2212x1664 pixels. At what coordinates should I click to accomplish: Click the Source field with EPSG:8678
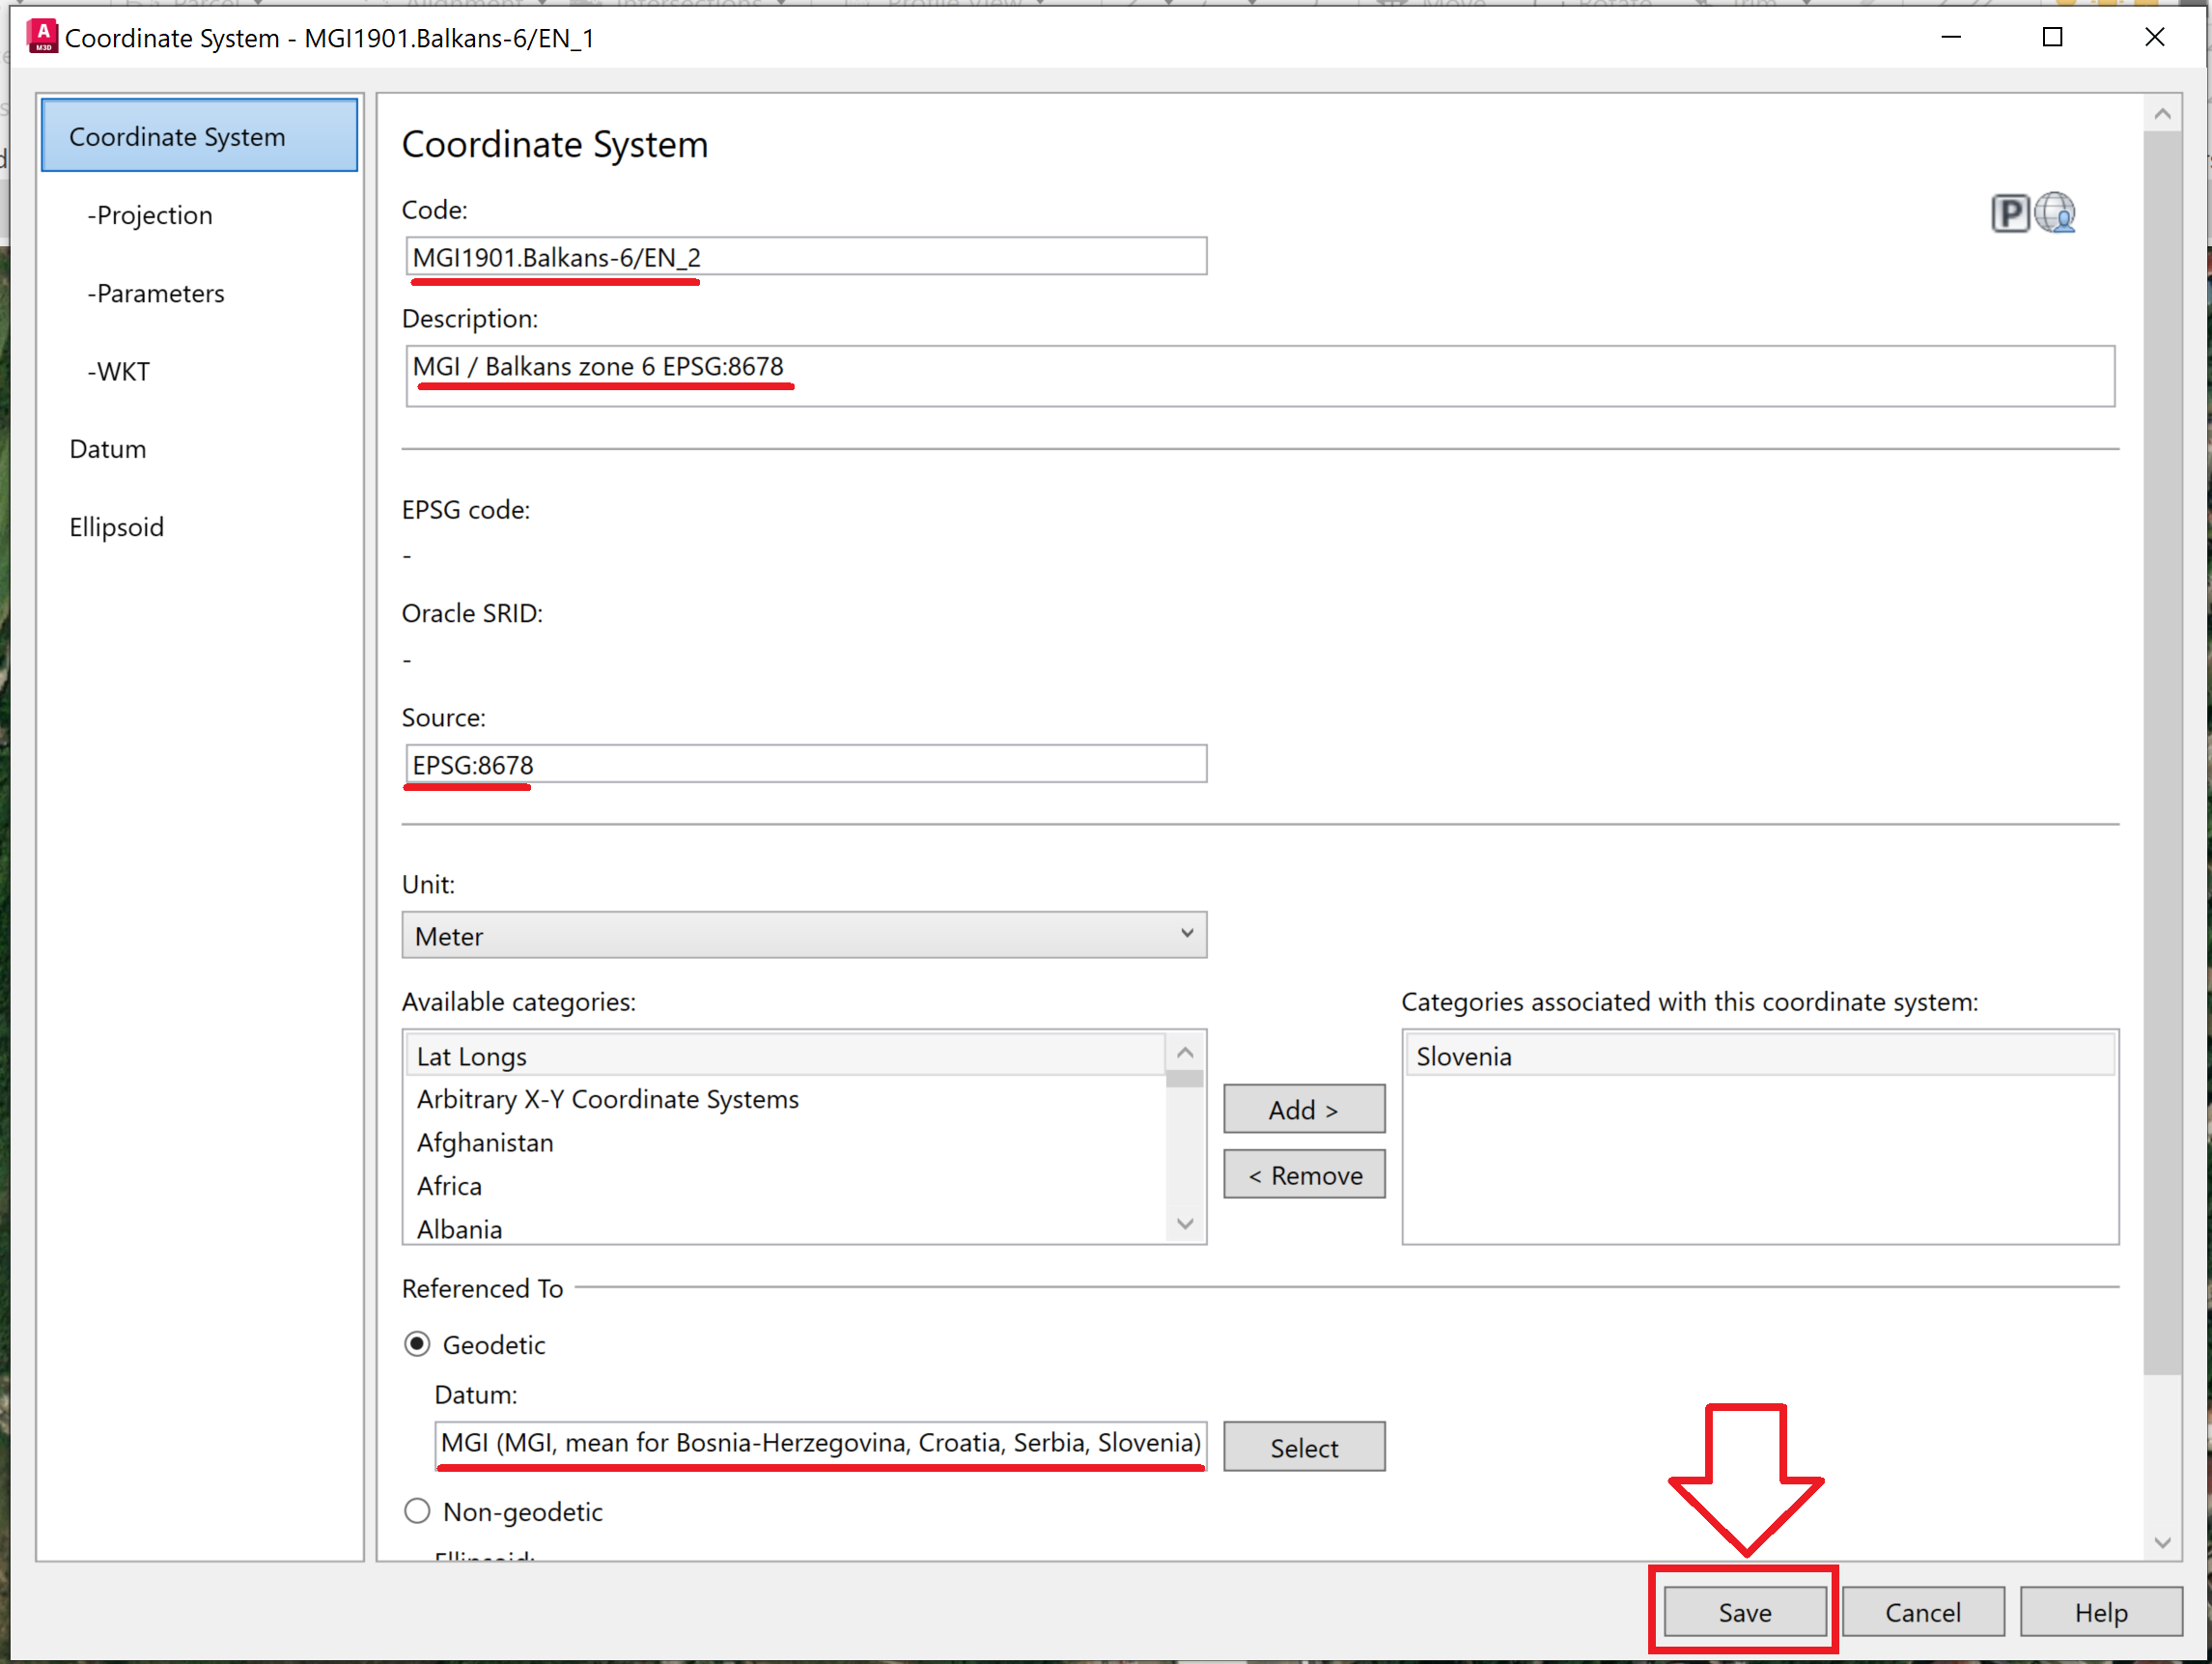pos(806,764)
